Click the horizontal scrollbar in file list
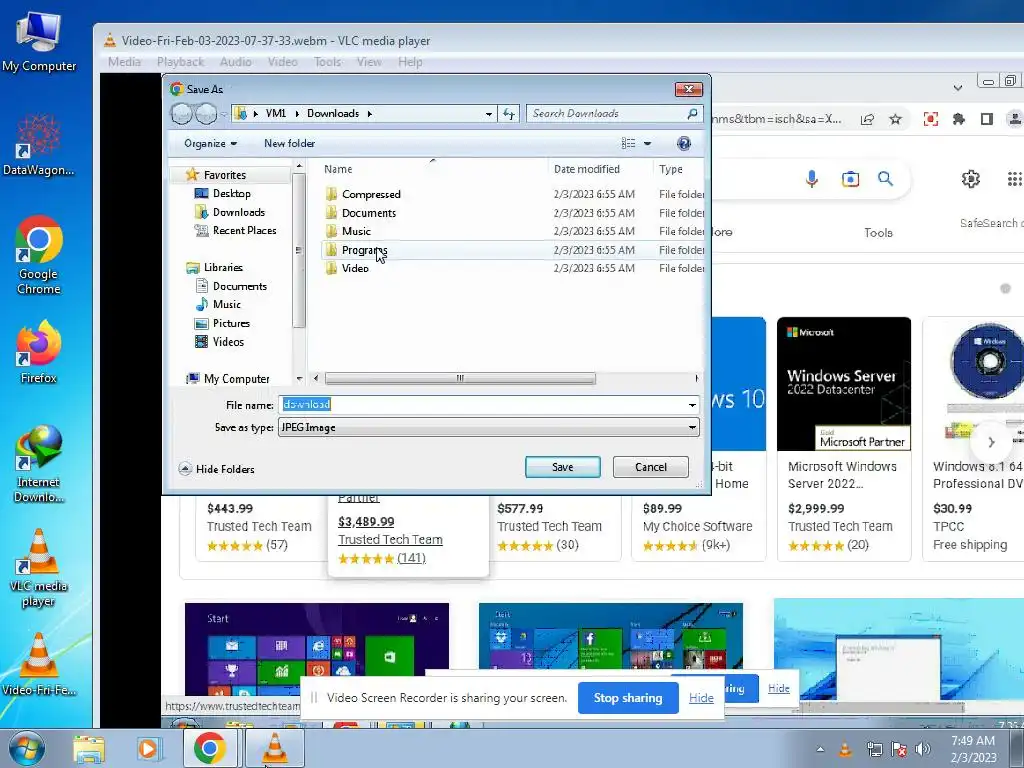This screenshot has height=768, width=1024. (460, 378)
